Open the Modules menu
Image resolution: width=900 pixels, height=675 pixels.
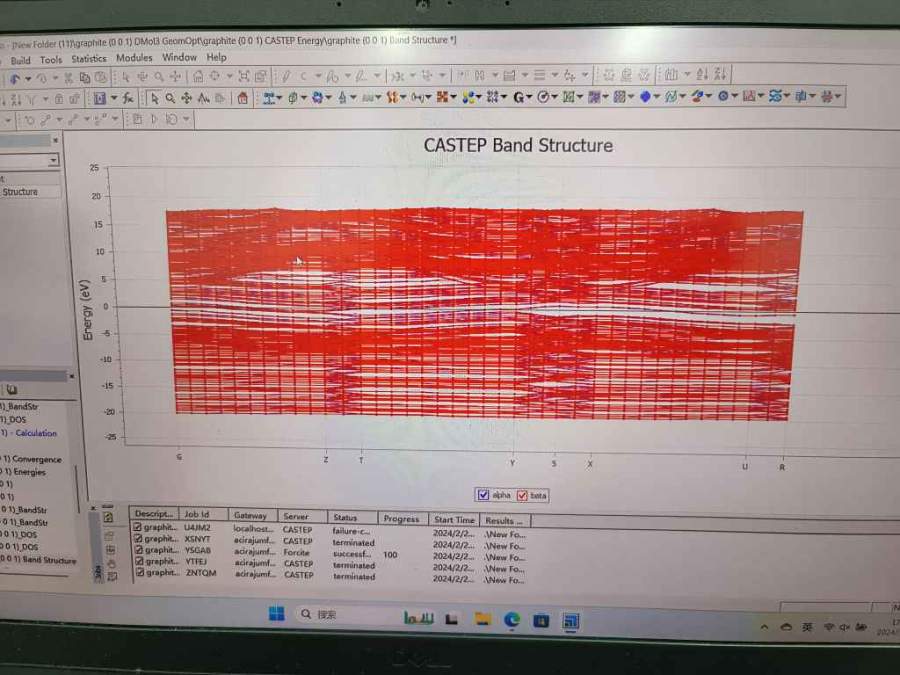click(134, 58)
